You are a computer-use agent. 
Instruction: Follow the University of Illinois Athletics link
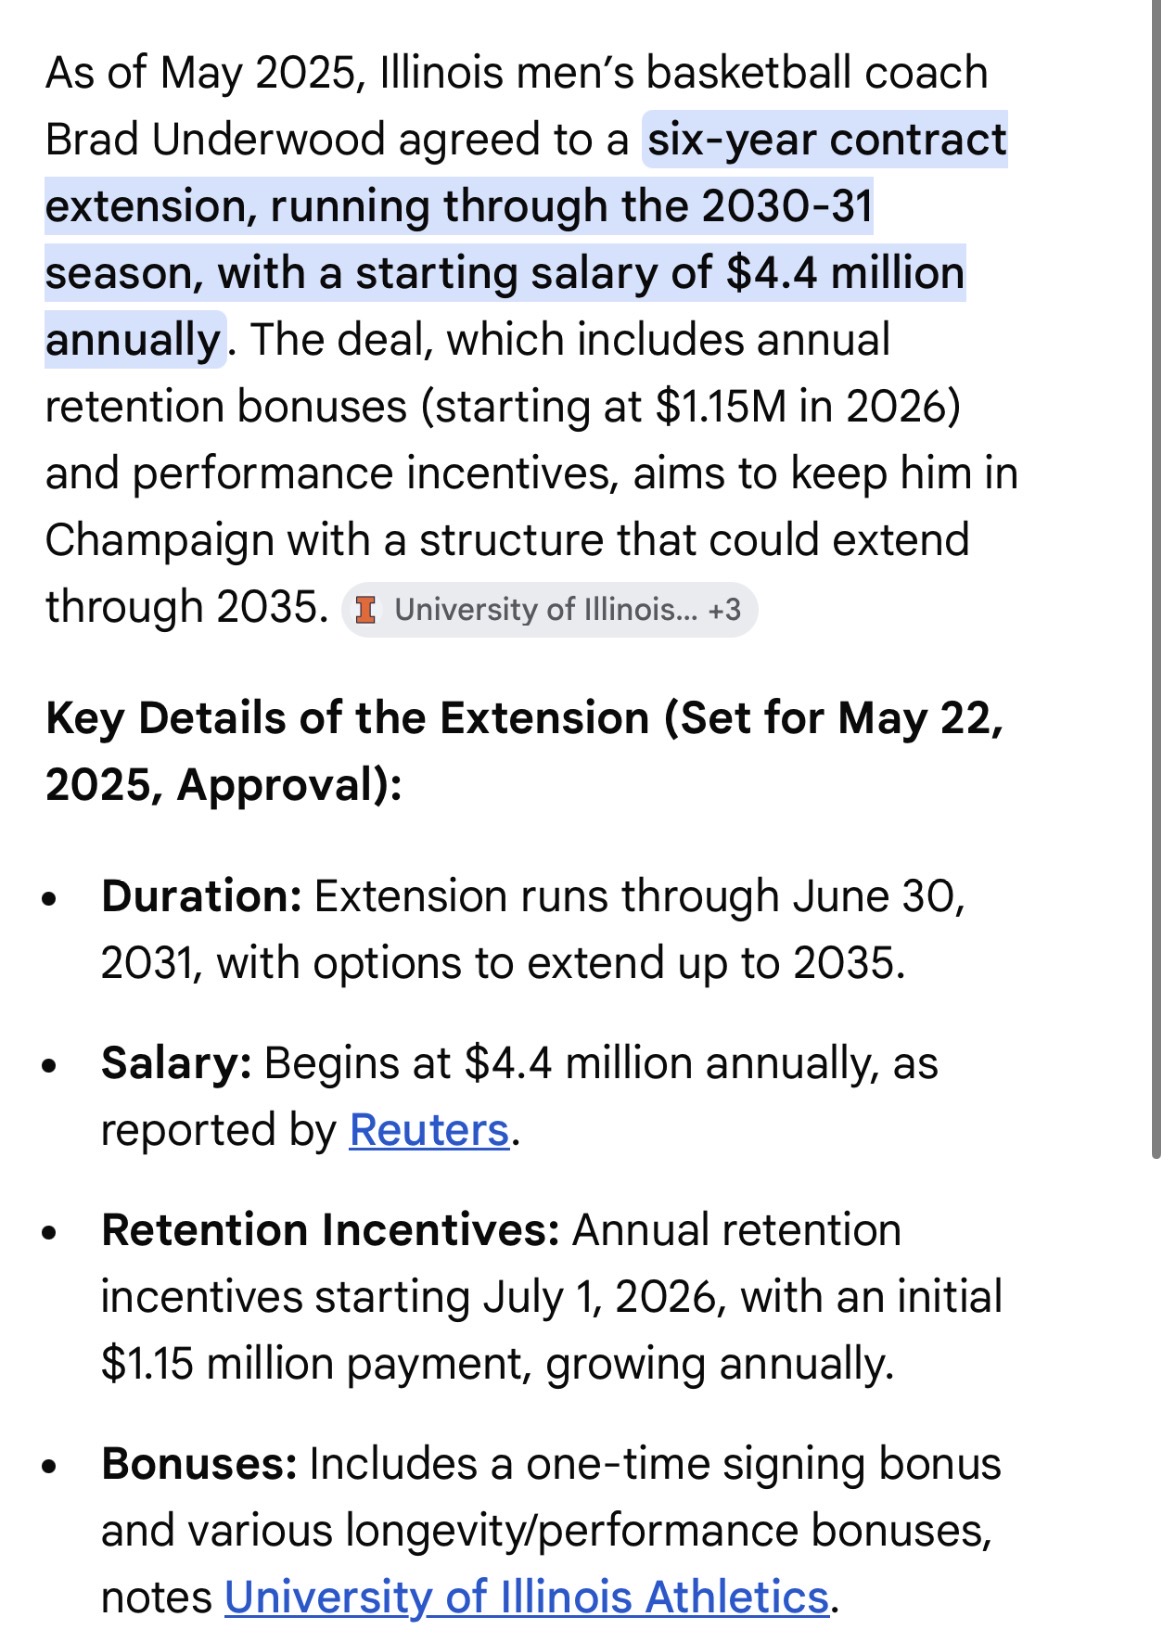coord(527,1597)
